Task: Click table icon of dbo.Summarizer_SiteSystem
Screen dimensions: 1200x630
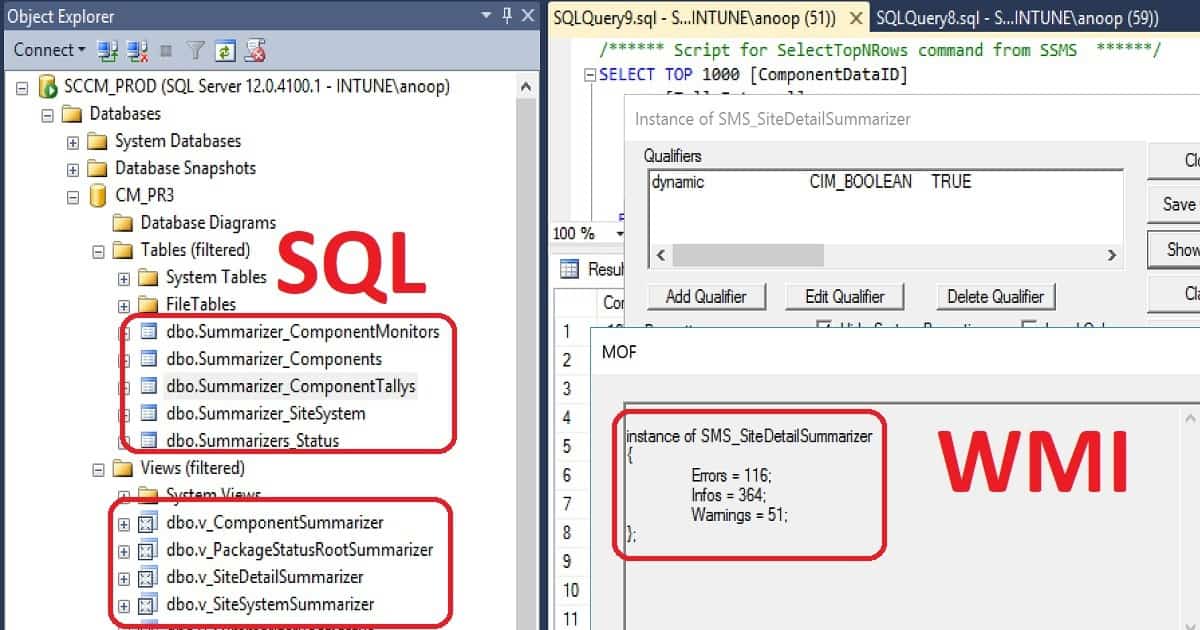Action: pos(149,413)
